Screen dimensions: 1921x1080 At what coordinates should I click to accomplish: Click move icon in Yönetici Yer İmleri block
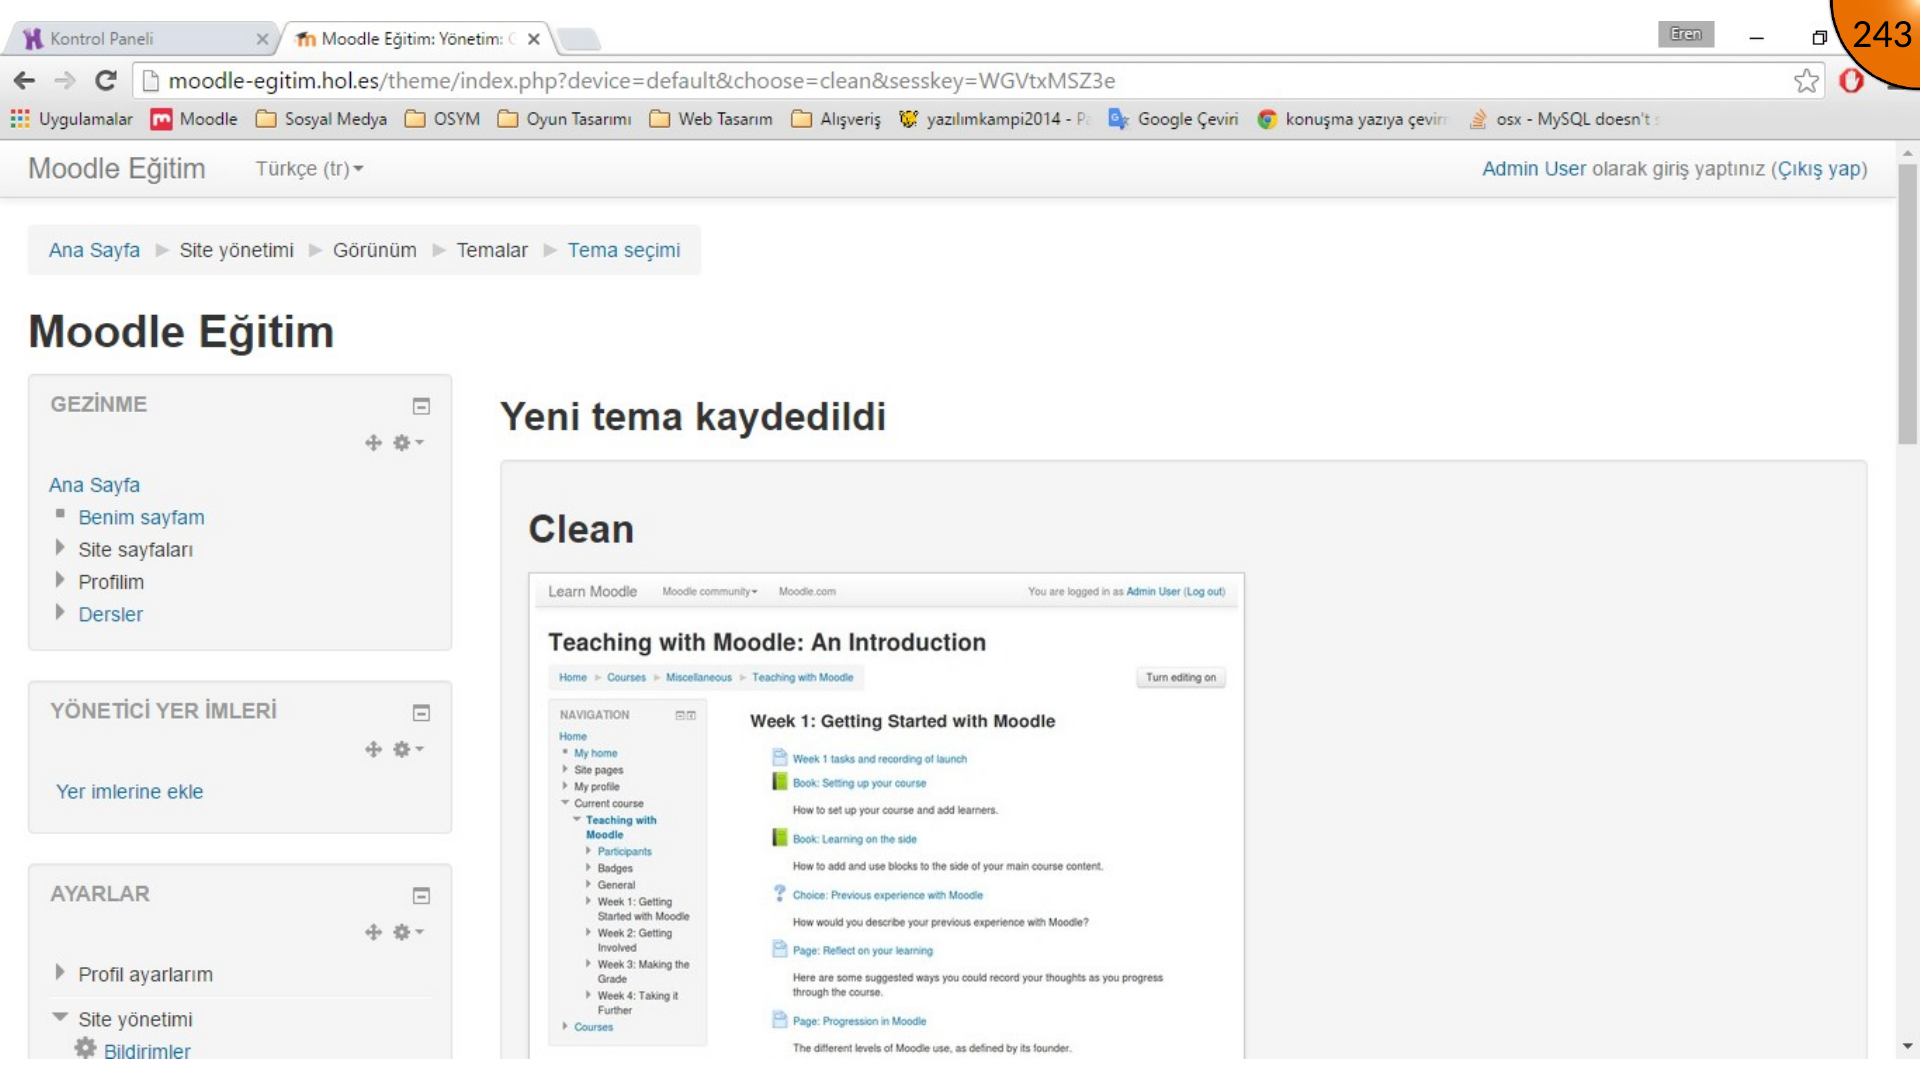point(373,749)
